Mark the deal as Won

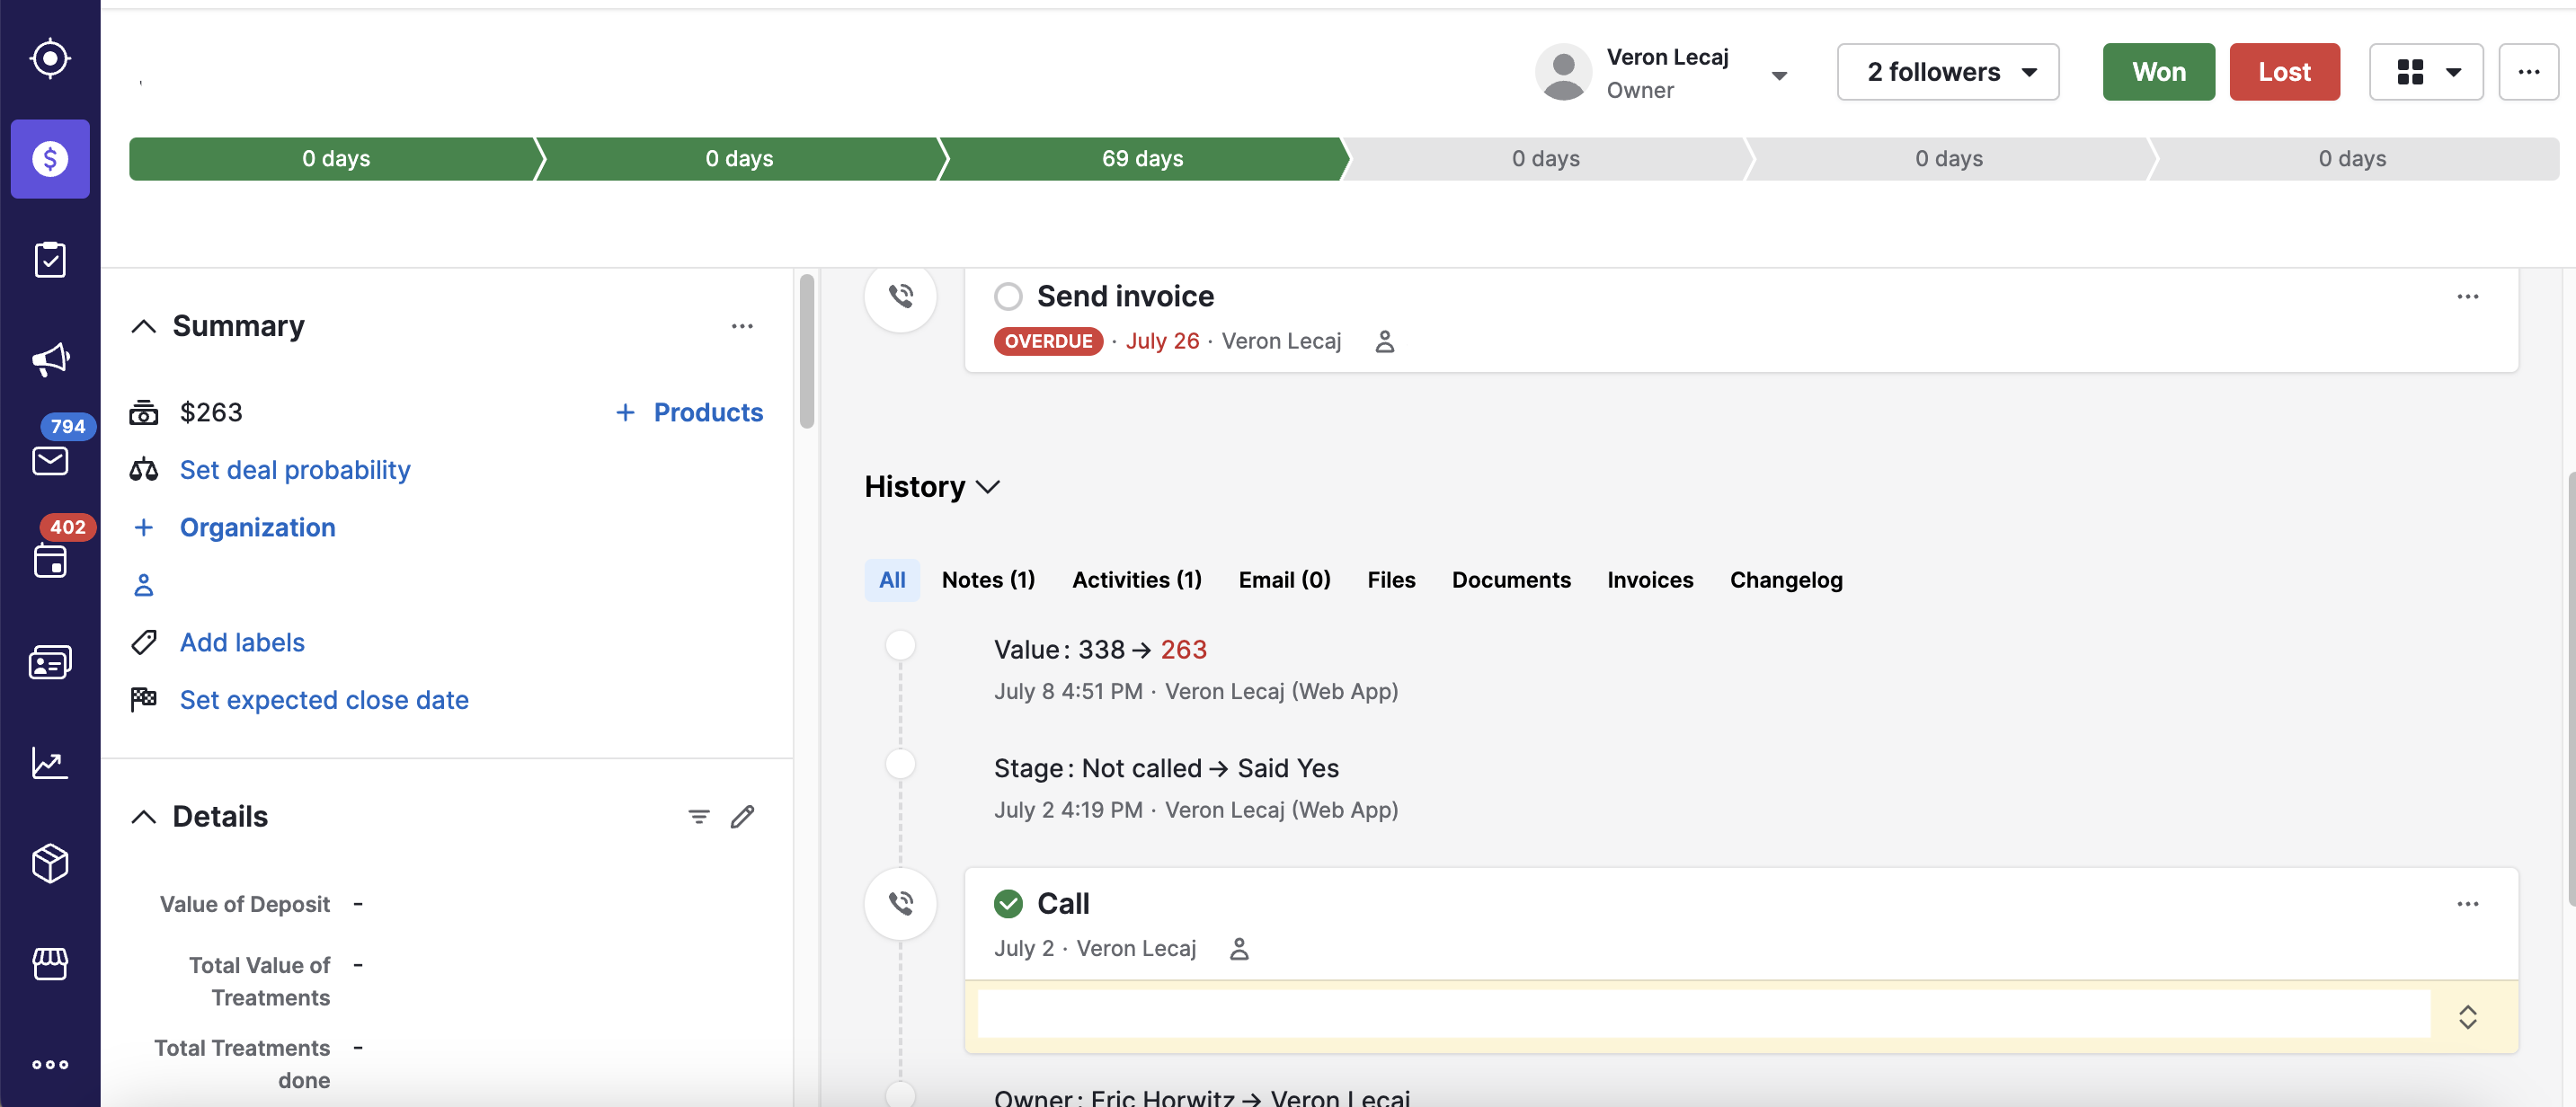[2158, 72]
